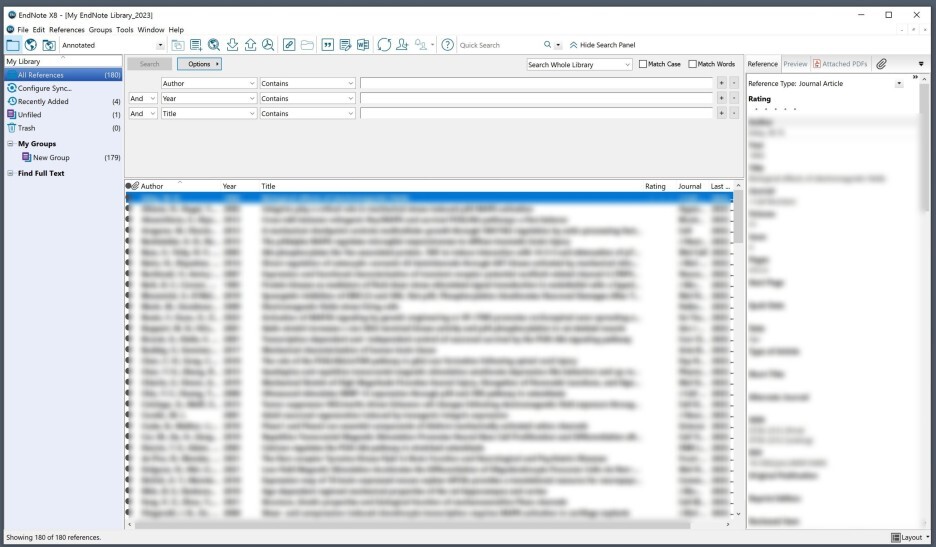Click the read/unread dot column header
Screen dimensions: 936x547
pyautogui.click(x=128, y=186)
